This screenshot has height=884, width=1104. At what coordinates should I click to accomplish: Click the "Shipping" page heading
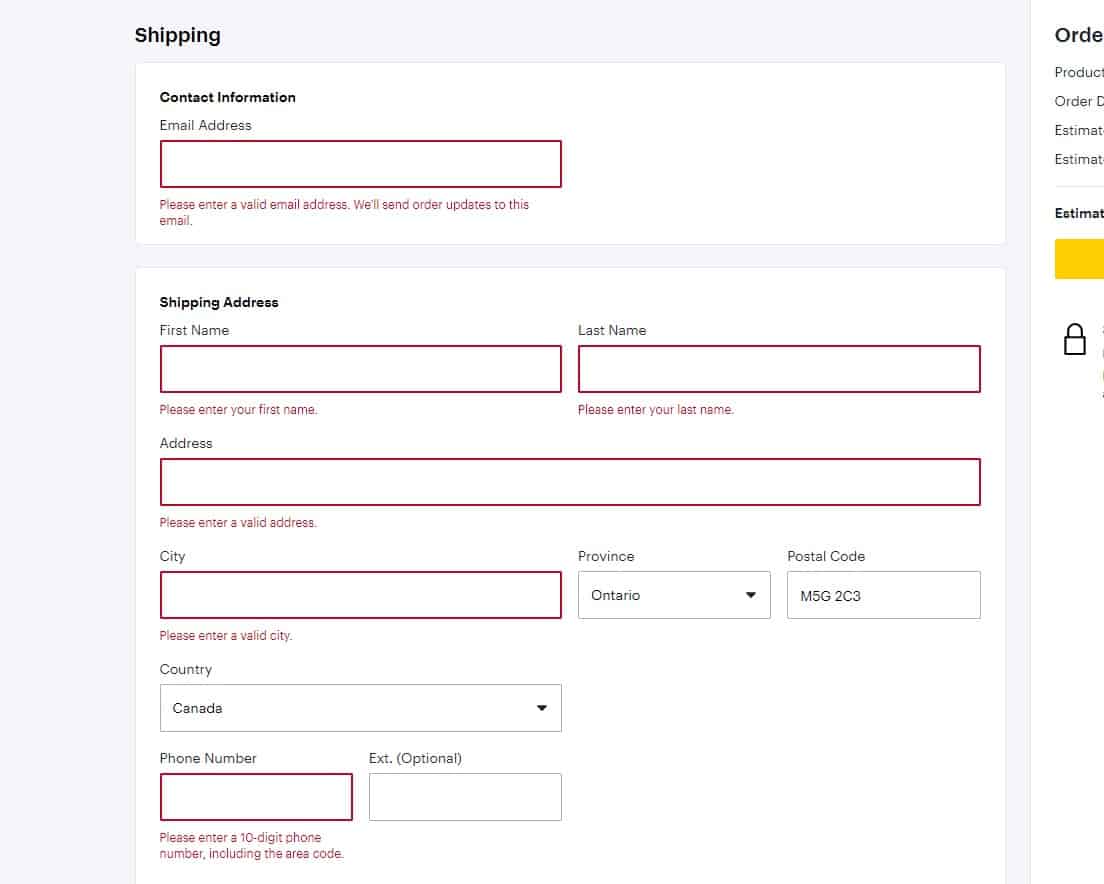177,35
